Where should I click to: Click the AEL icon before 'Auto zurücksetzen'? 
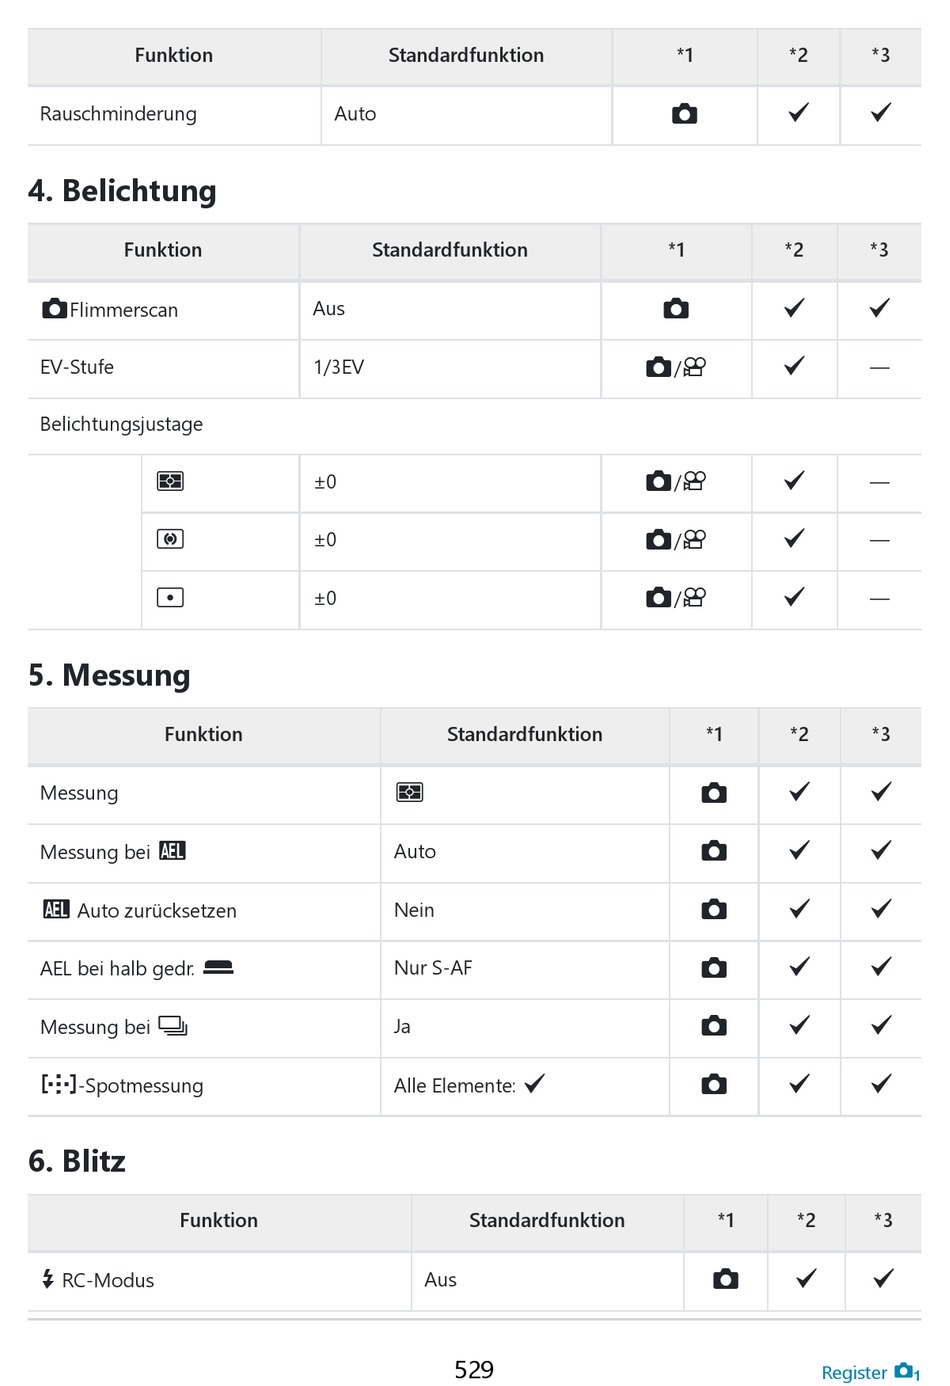click(x=56, y=909)
